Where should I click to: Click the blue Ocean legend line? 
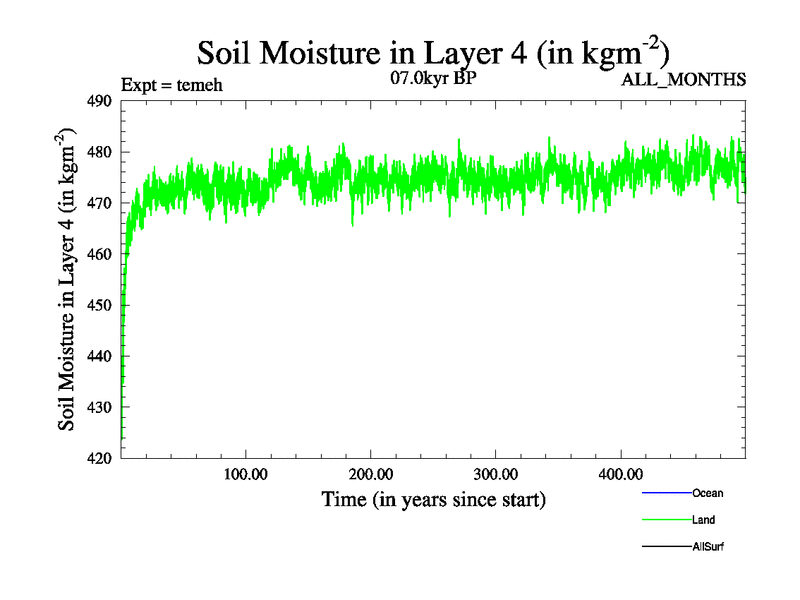[x=665, y=493]
